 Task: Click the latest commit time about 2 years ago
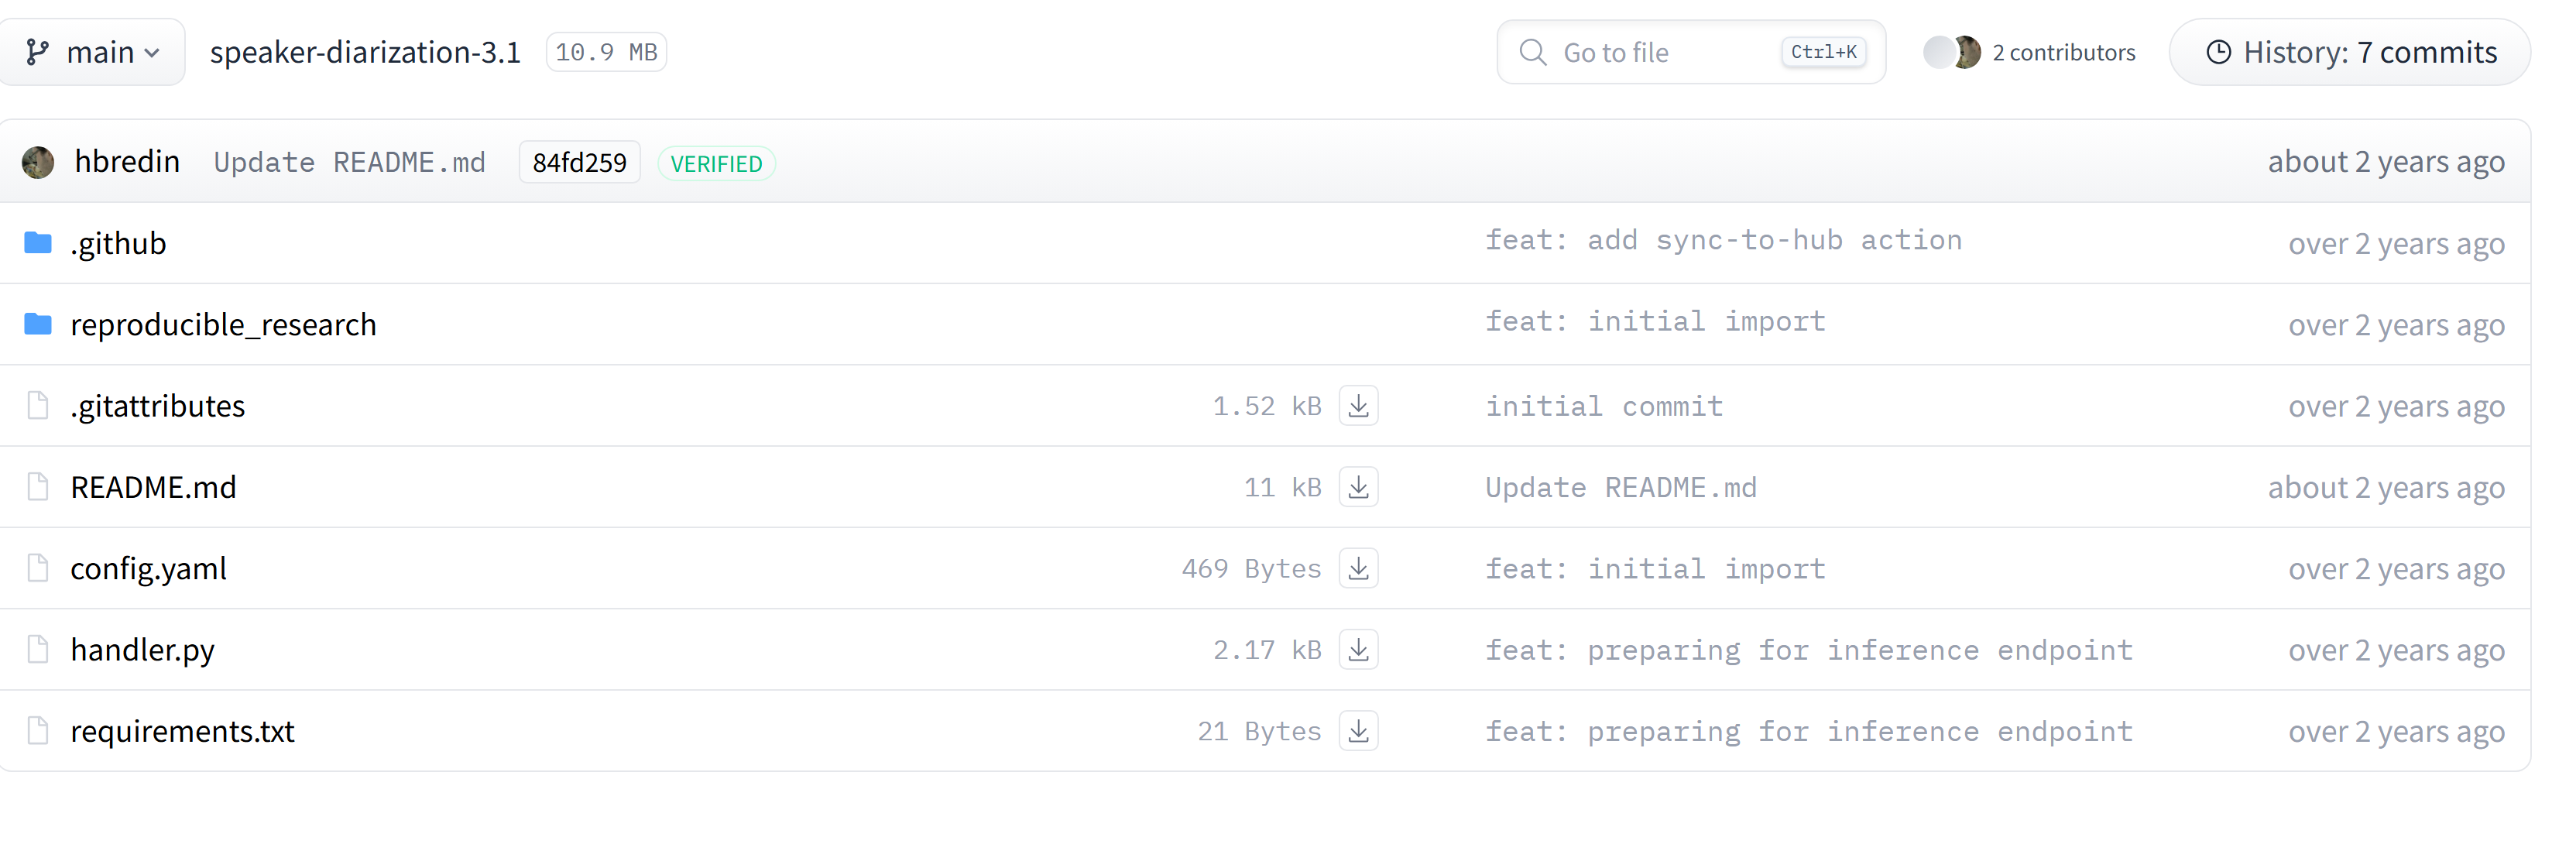(2386, 162)
